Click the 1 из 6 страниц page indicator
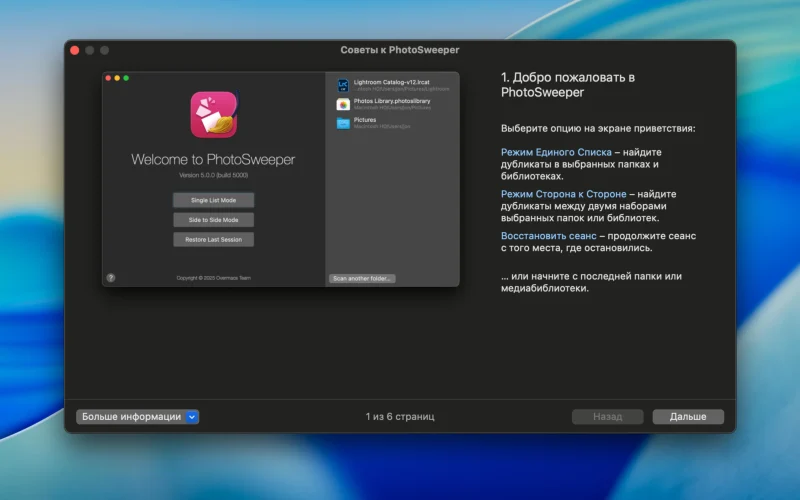 tap(400, 416)
